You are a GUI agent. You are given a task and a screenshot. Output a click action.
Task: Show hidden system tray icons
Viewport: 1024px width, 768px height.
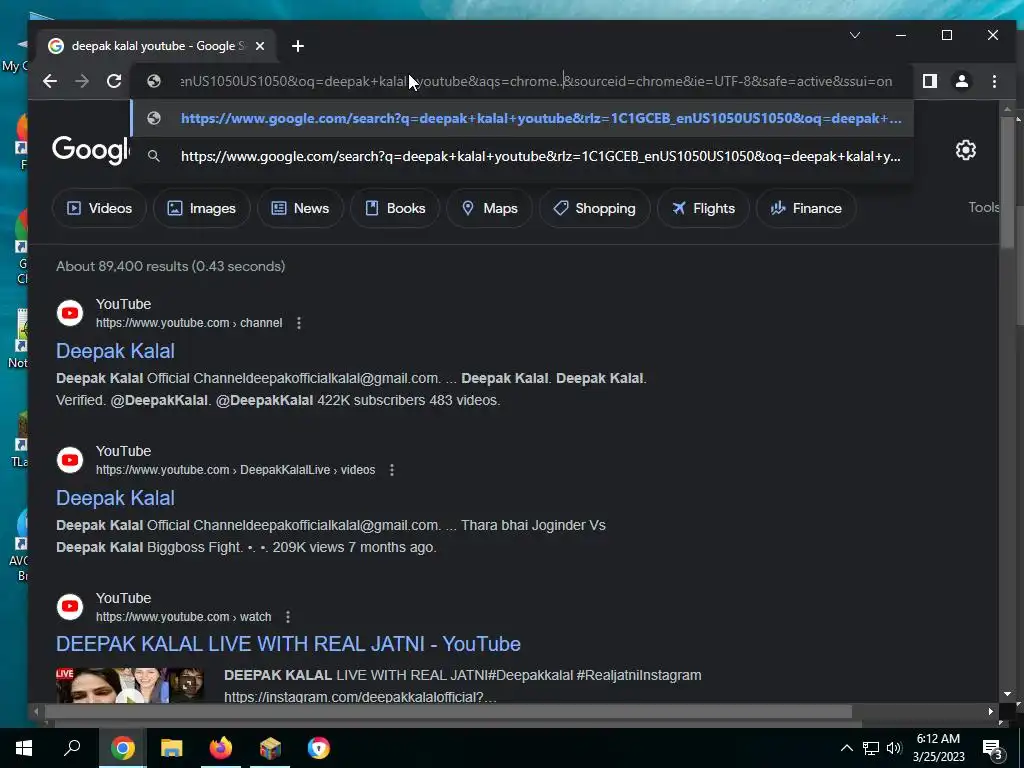[x=846, y=748]
